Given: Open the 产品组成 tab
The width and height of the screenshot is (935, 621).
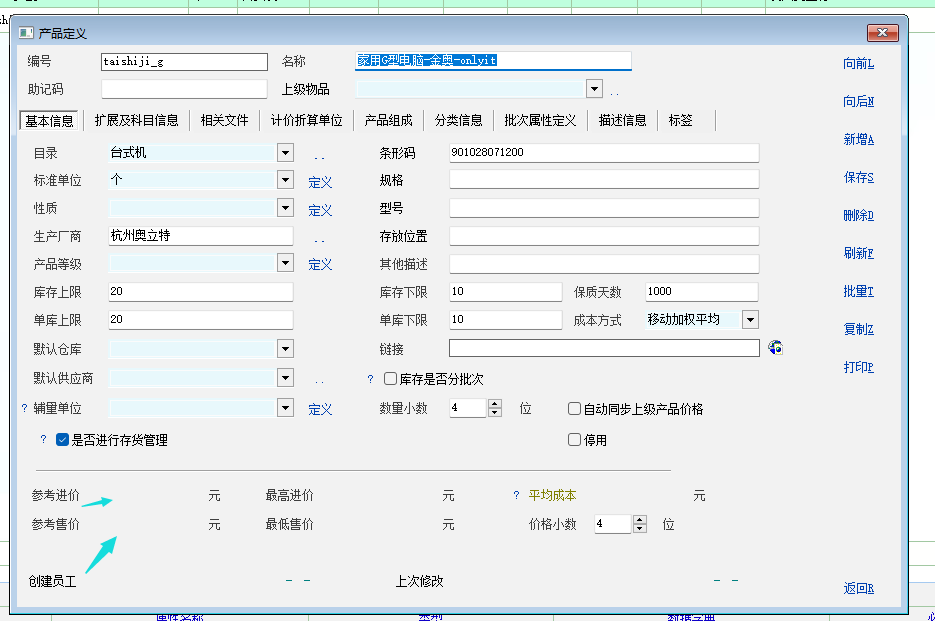Looking at the screenshot, I should (388, 120).
